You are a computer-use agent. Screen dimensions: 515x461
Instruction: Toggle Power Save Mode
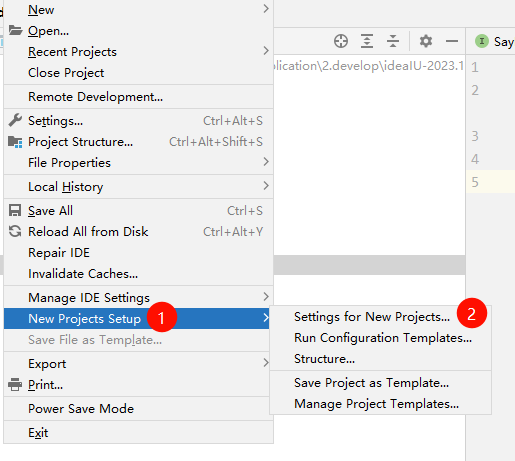pos(138,409)
